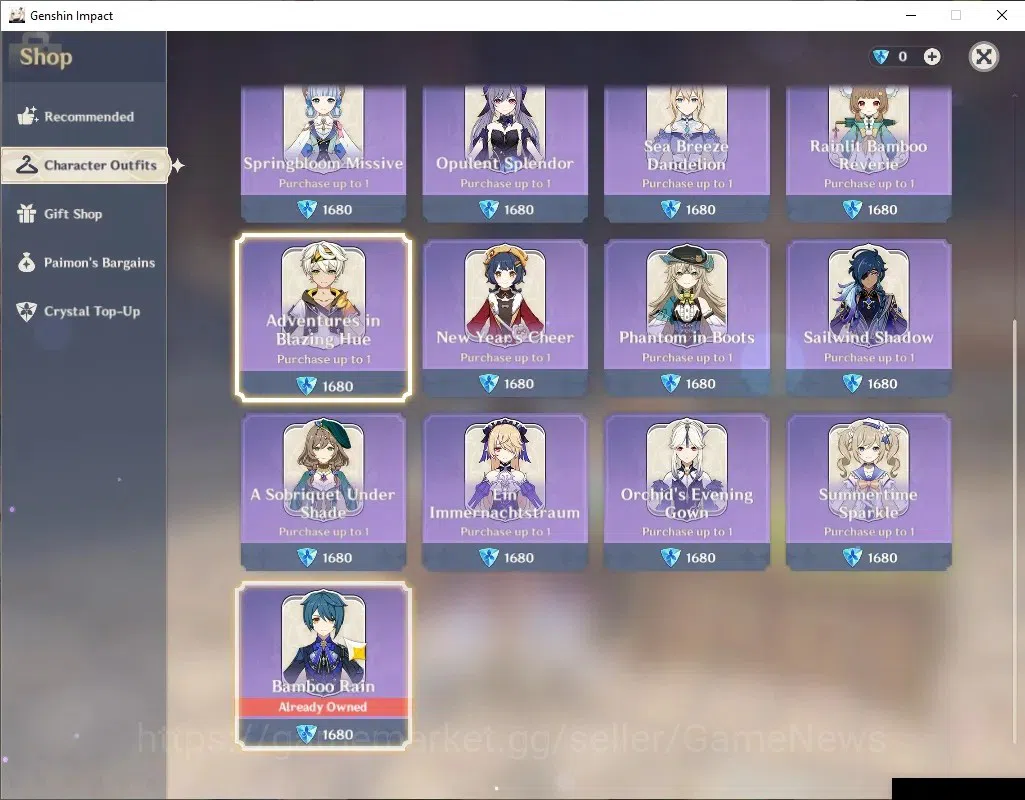Select Orchid's Evening Gown outfit card
Screen dimensions: 1025x800
tap(686, 492)
